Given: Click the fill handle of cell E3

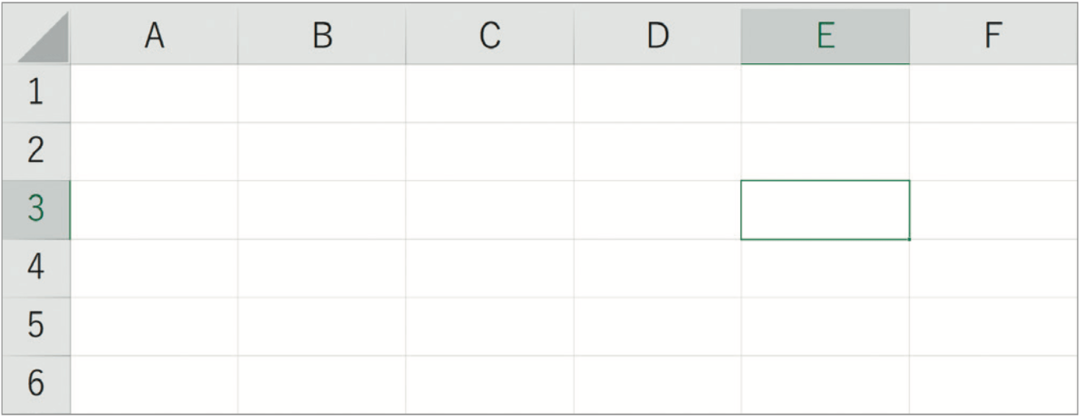Looking at the screenshot, I should click(909, 239).
